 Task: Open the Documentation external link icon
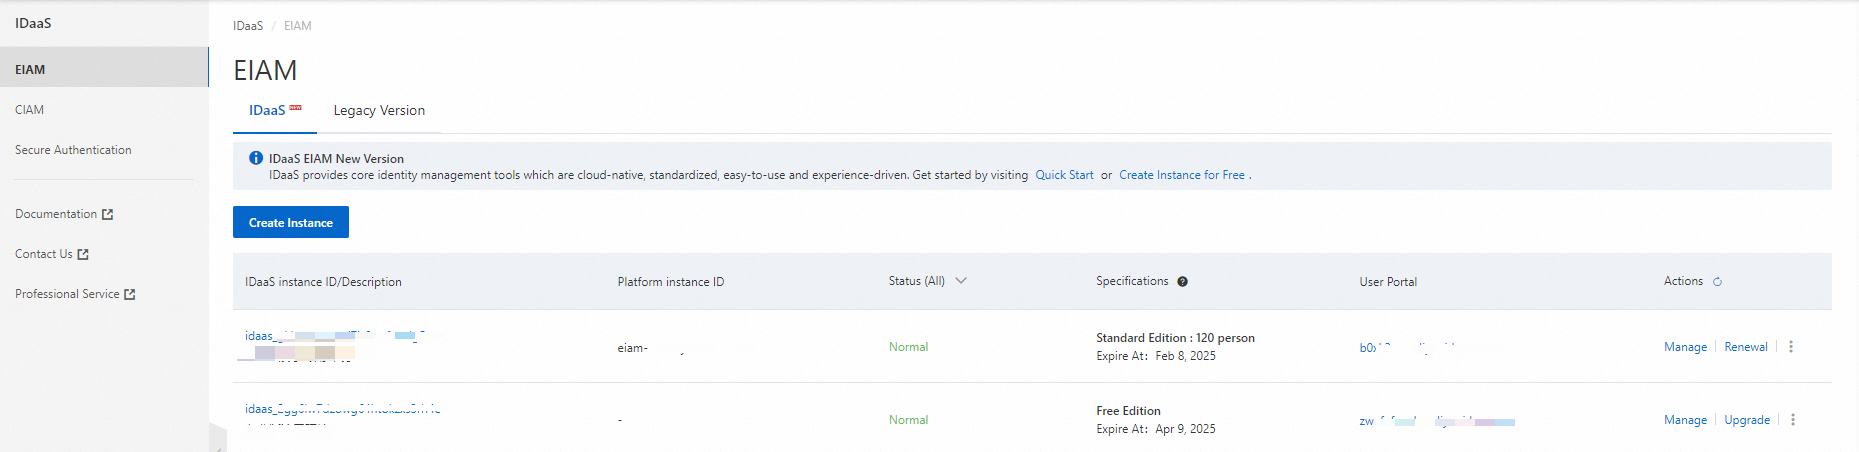[x=108, y=214]
